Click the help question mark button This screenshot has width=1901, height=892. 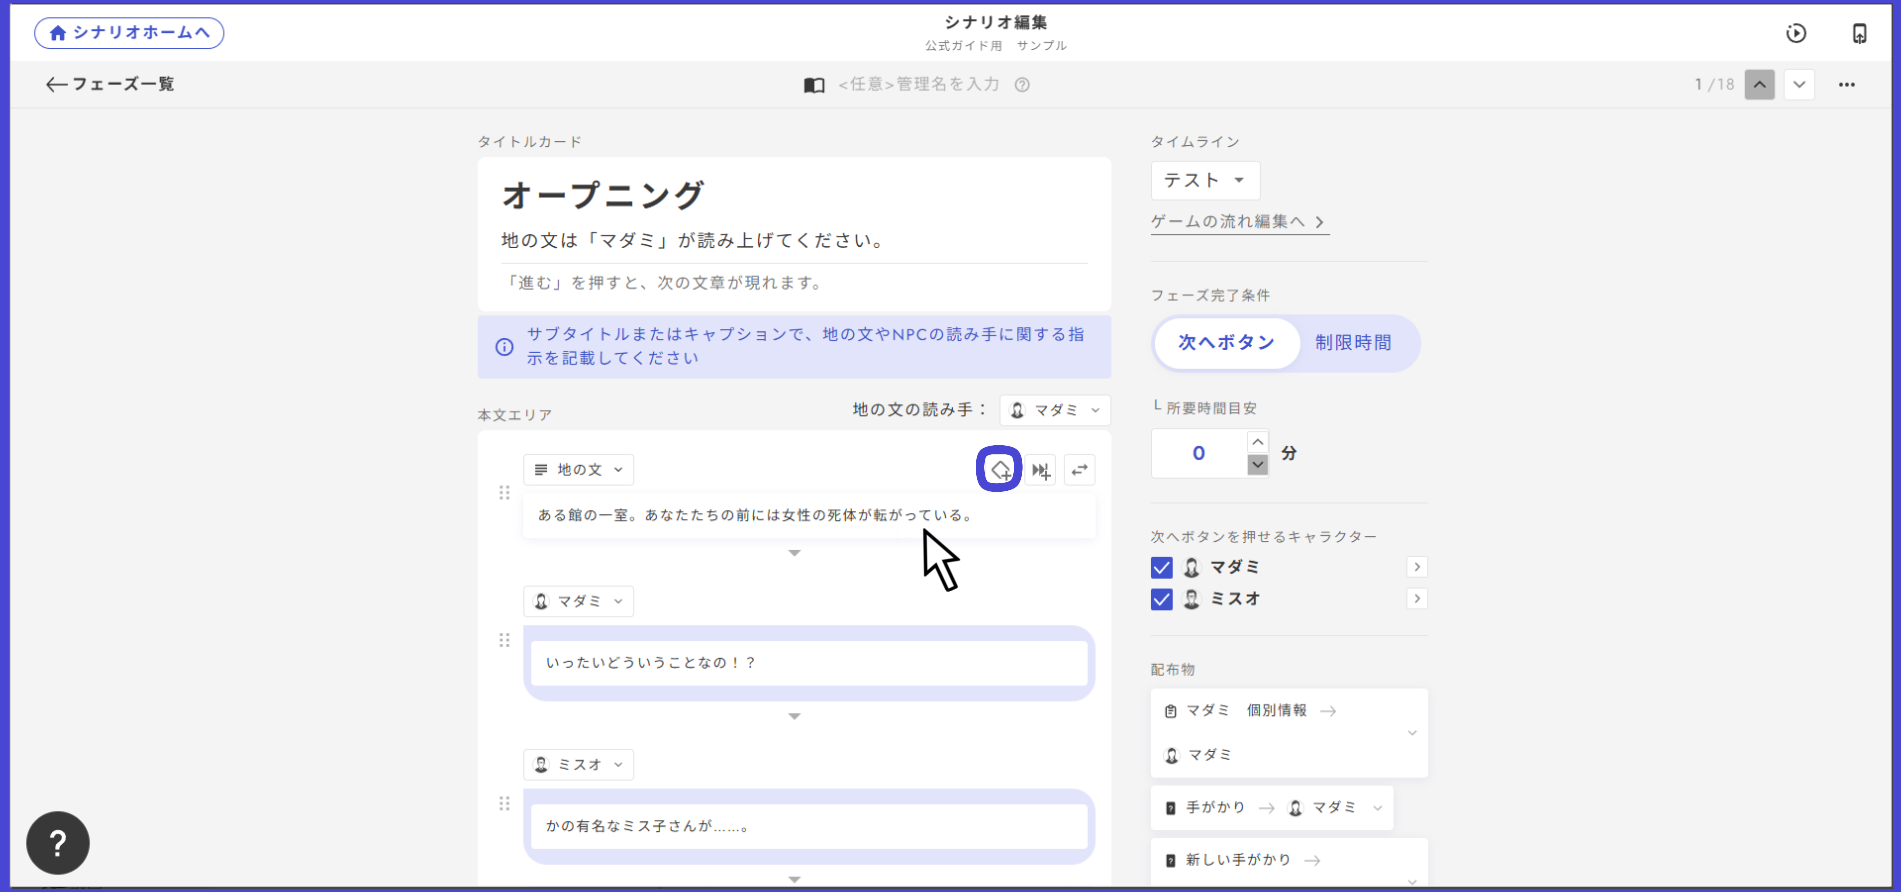pyautogui.click(x=58, y=843)
